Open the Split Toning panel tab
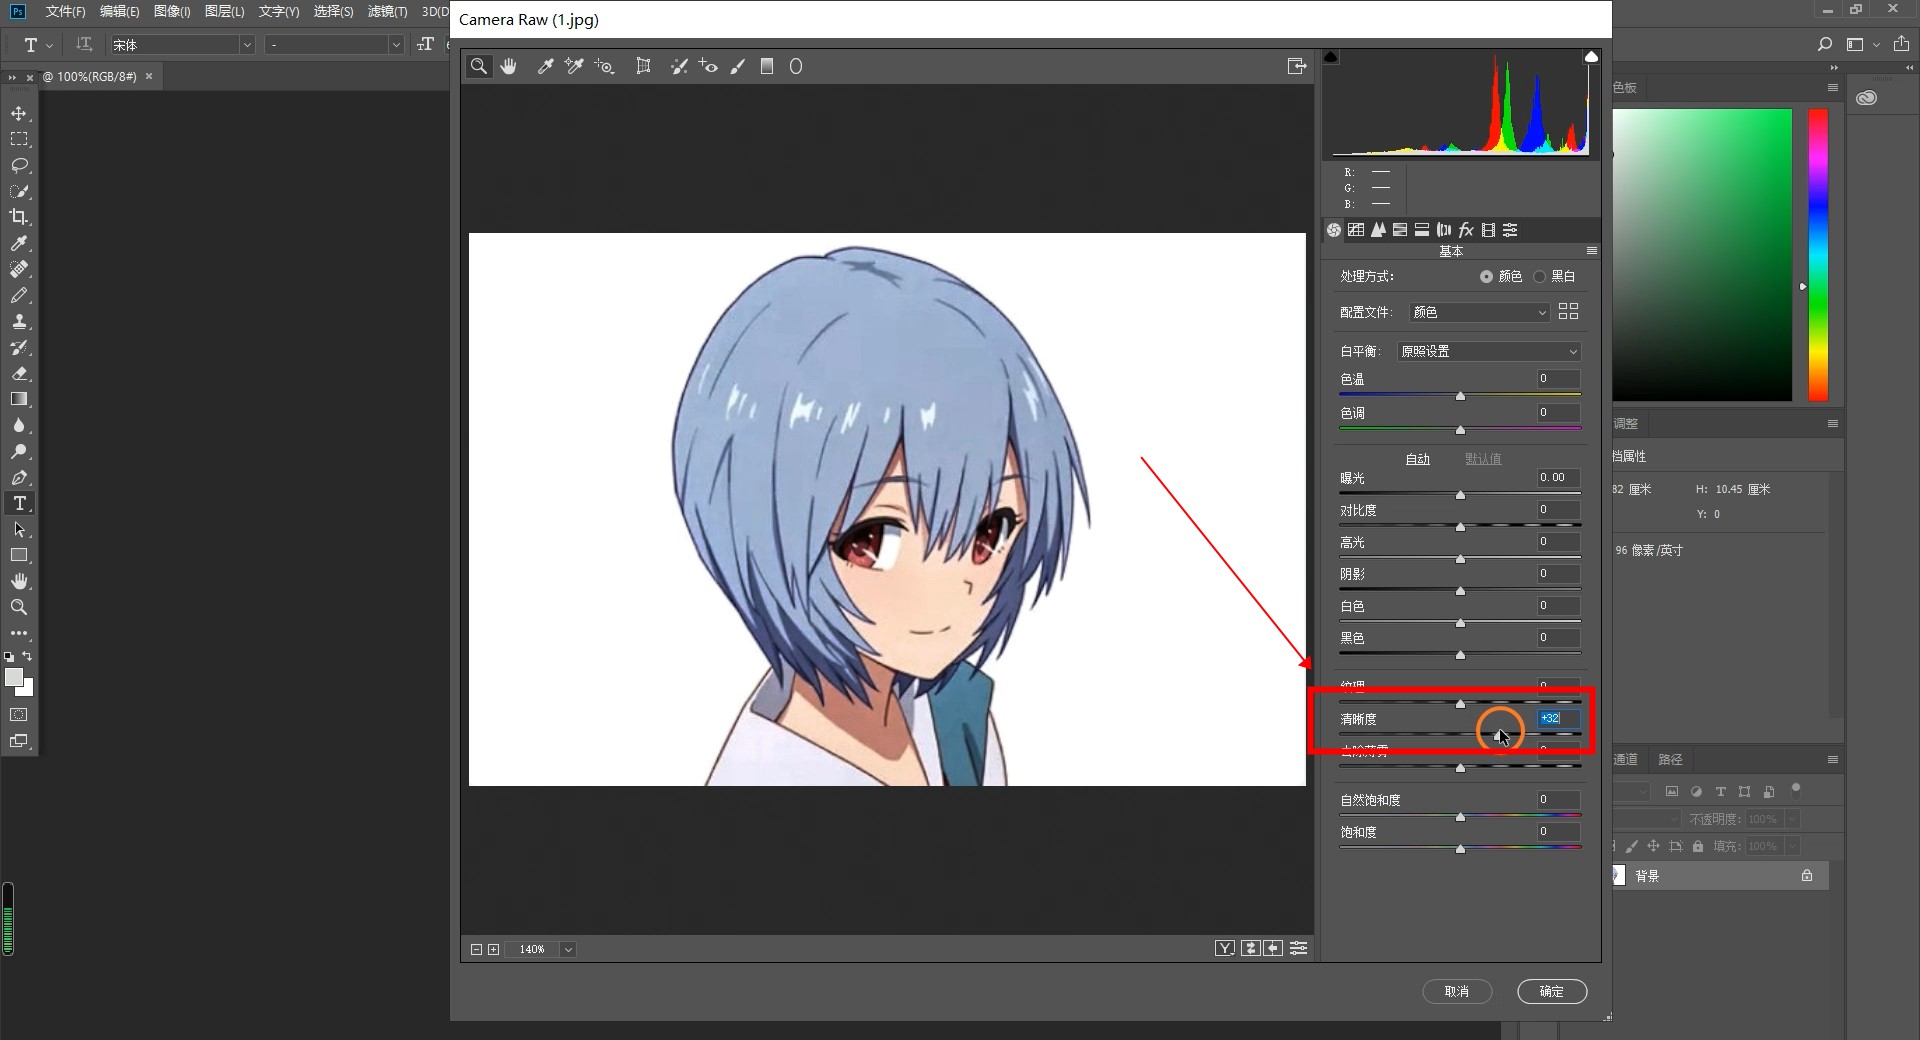Screen dimensions: 1920x1040 tap(1422, 230)
